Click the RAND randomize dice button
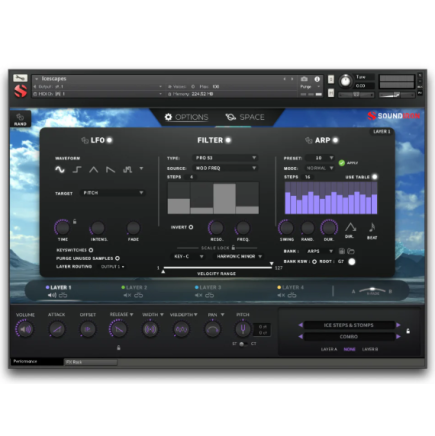435x436 pixels. pos(20,119)
